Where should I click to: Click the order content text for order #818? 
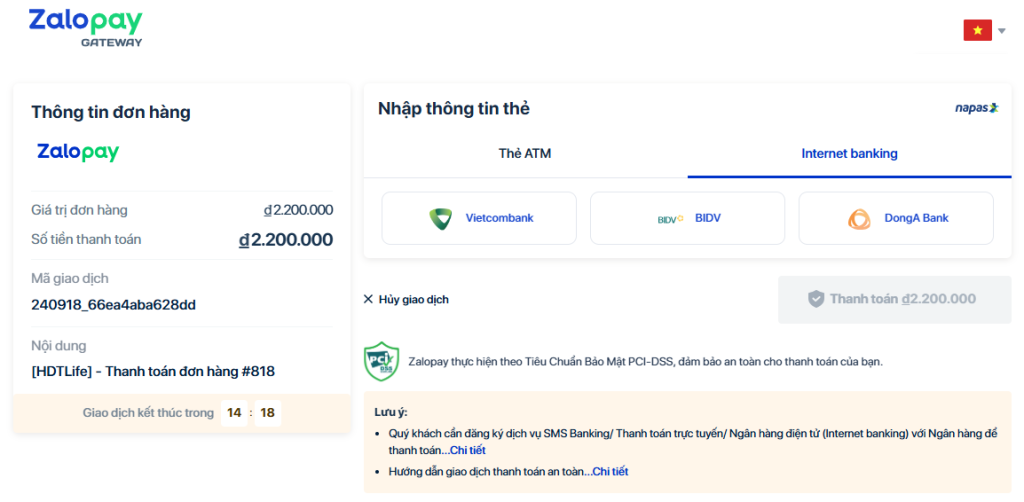pyautogui.click(x=153, y=371)
